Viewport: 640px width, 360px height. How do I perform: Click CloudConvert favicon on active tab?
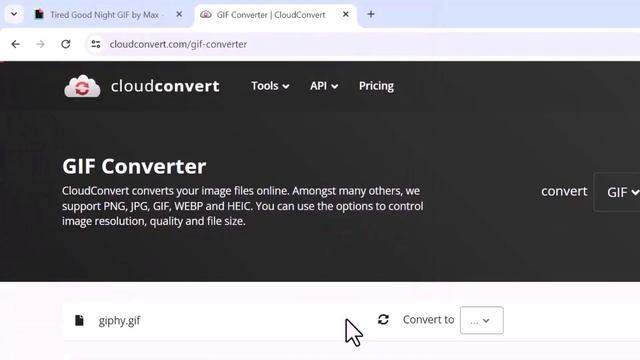[206, 15]
